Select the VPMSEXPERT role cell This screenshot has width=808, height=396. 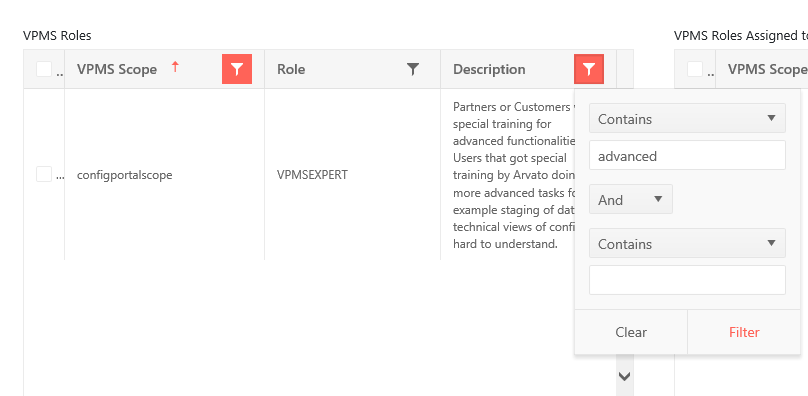point(312,175)
